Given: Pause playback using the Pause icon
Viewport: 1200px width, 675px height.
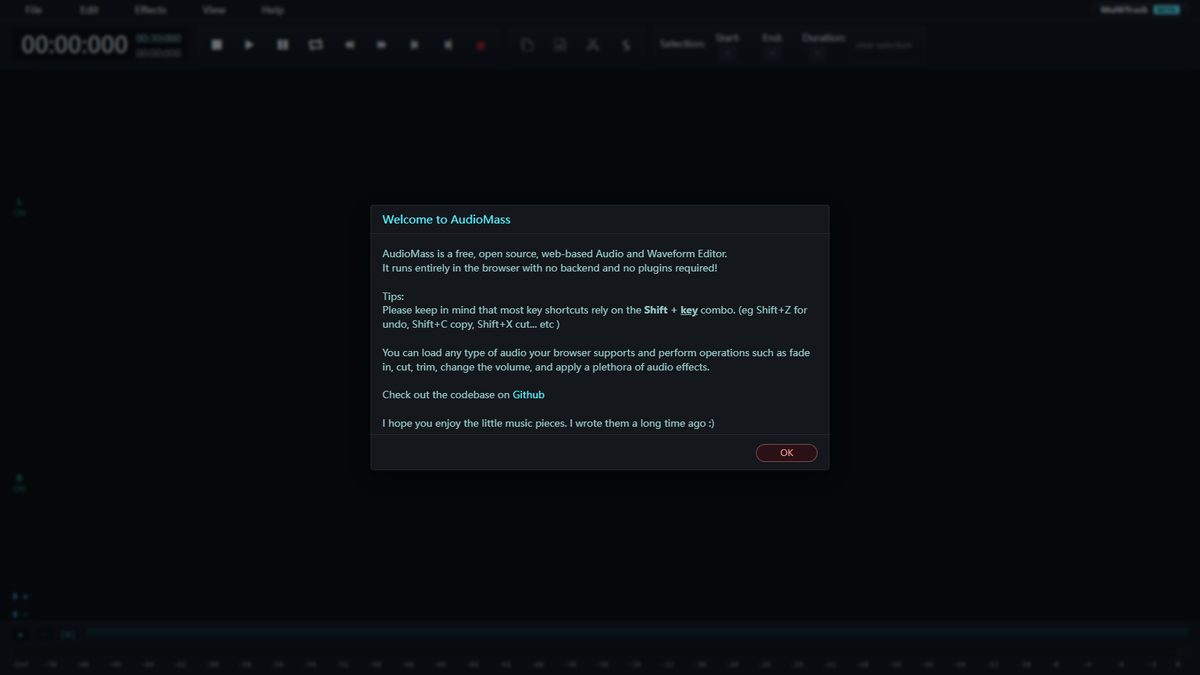Looking at the screenshot, I should 282,45.
